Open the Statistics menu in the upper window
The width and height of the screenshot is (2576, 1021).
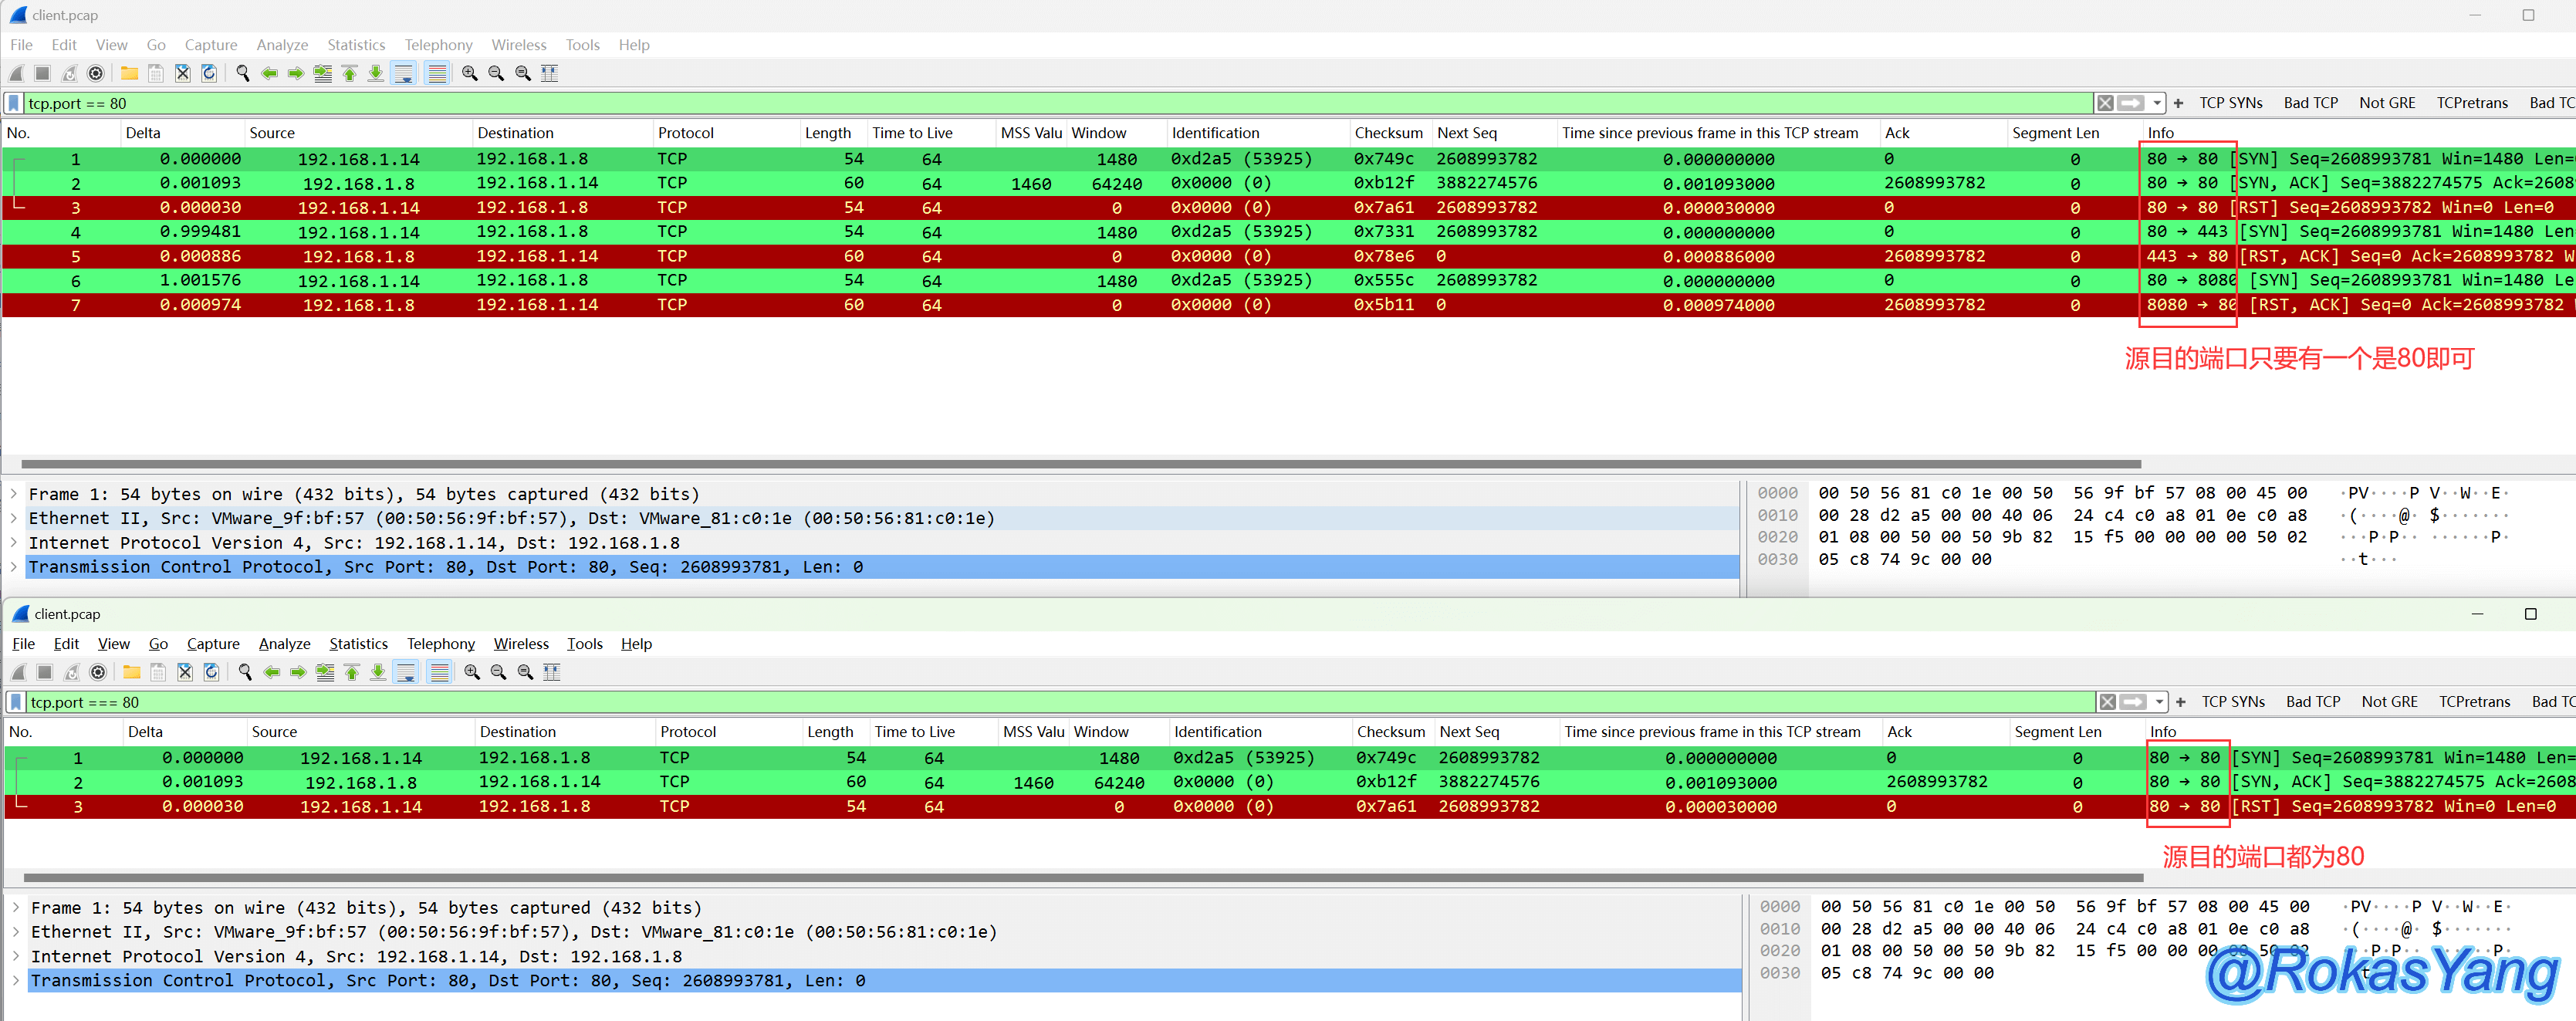tap(356, 45)
